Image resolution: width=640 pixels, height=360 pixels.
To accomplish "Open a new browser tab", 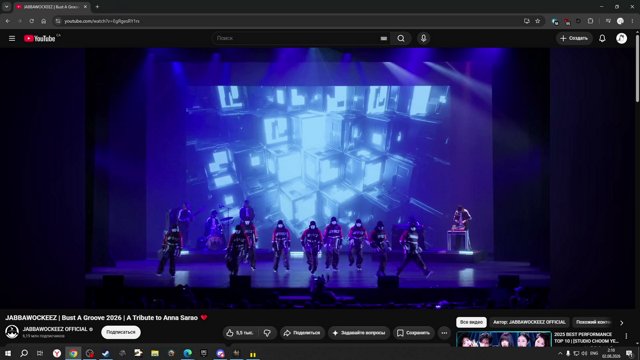I will pos(97,7).
